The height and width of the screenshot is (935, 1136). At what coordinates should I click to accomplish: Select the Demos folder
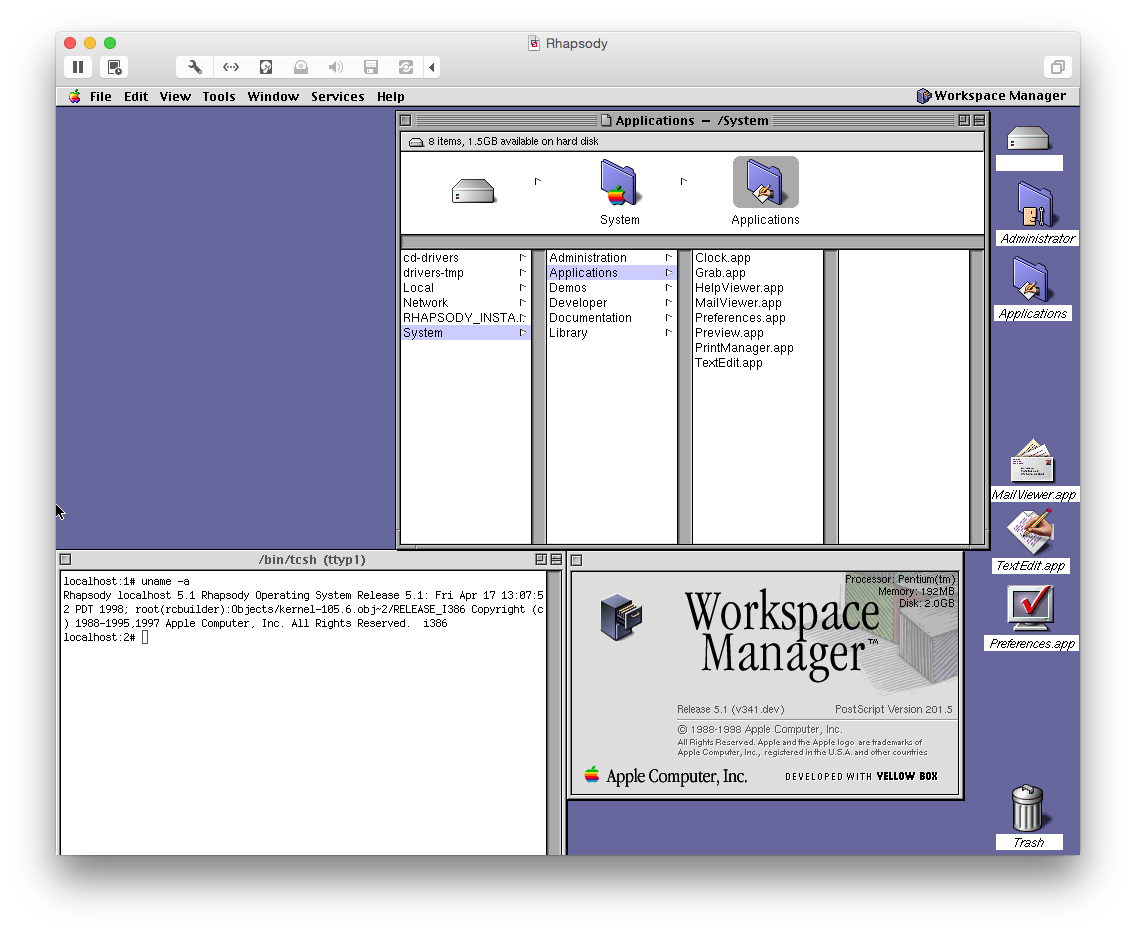pyautogui.click(x=611, y=288)
